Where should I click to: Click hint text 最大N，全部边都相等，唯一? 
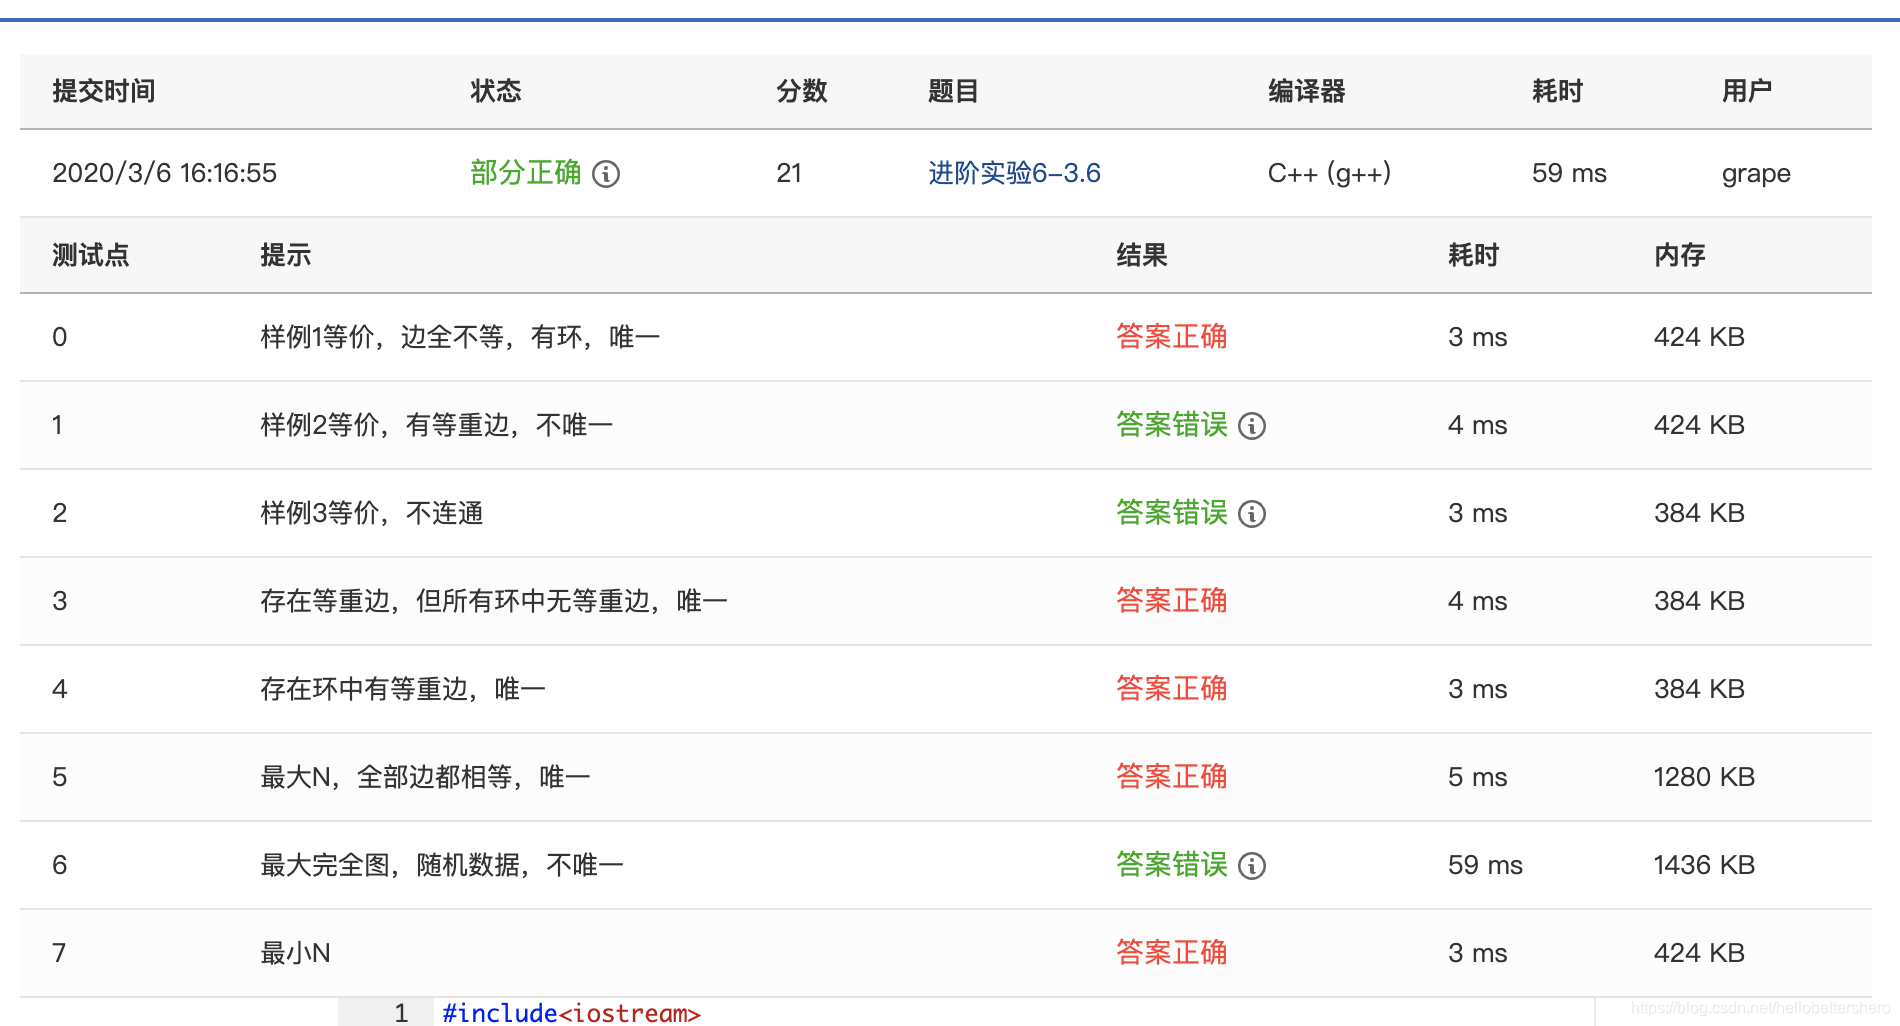click(425, 777)
